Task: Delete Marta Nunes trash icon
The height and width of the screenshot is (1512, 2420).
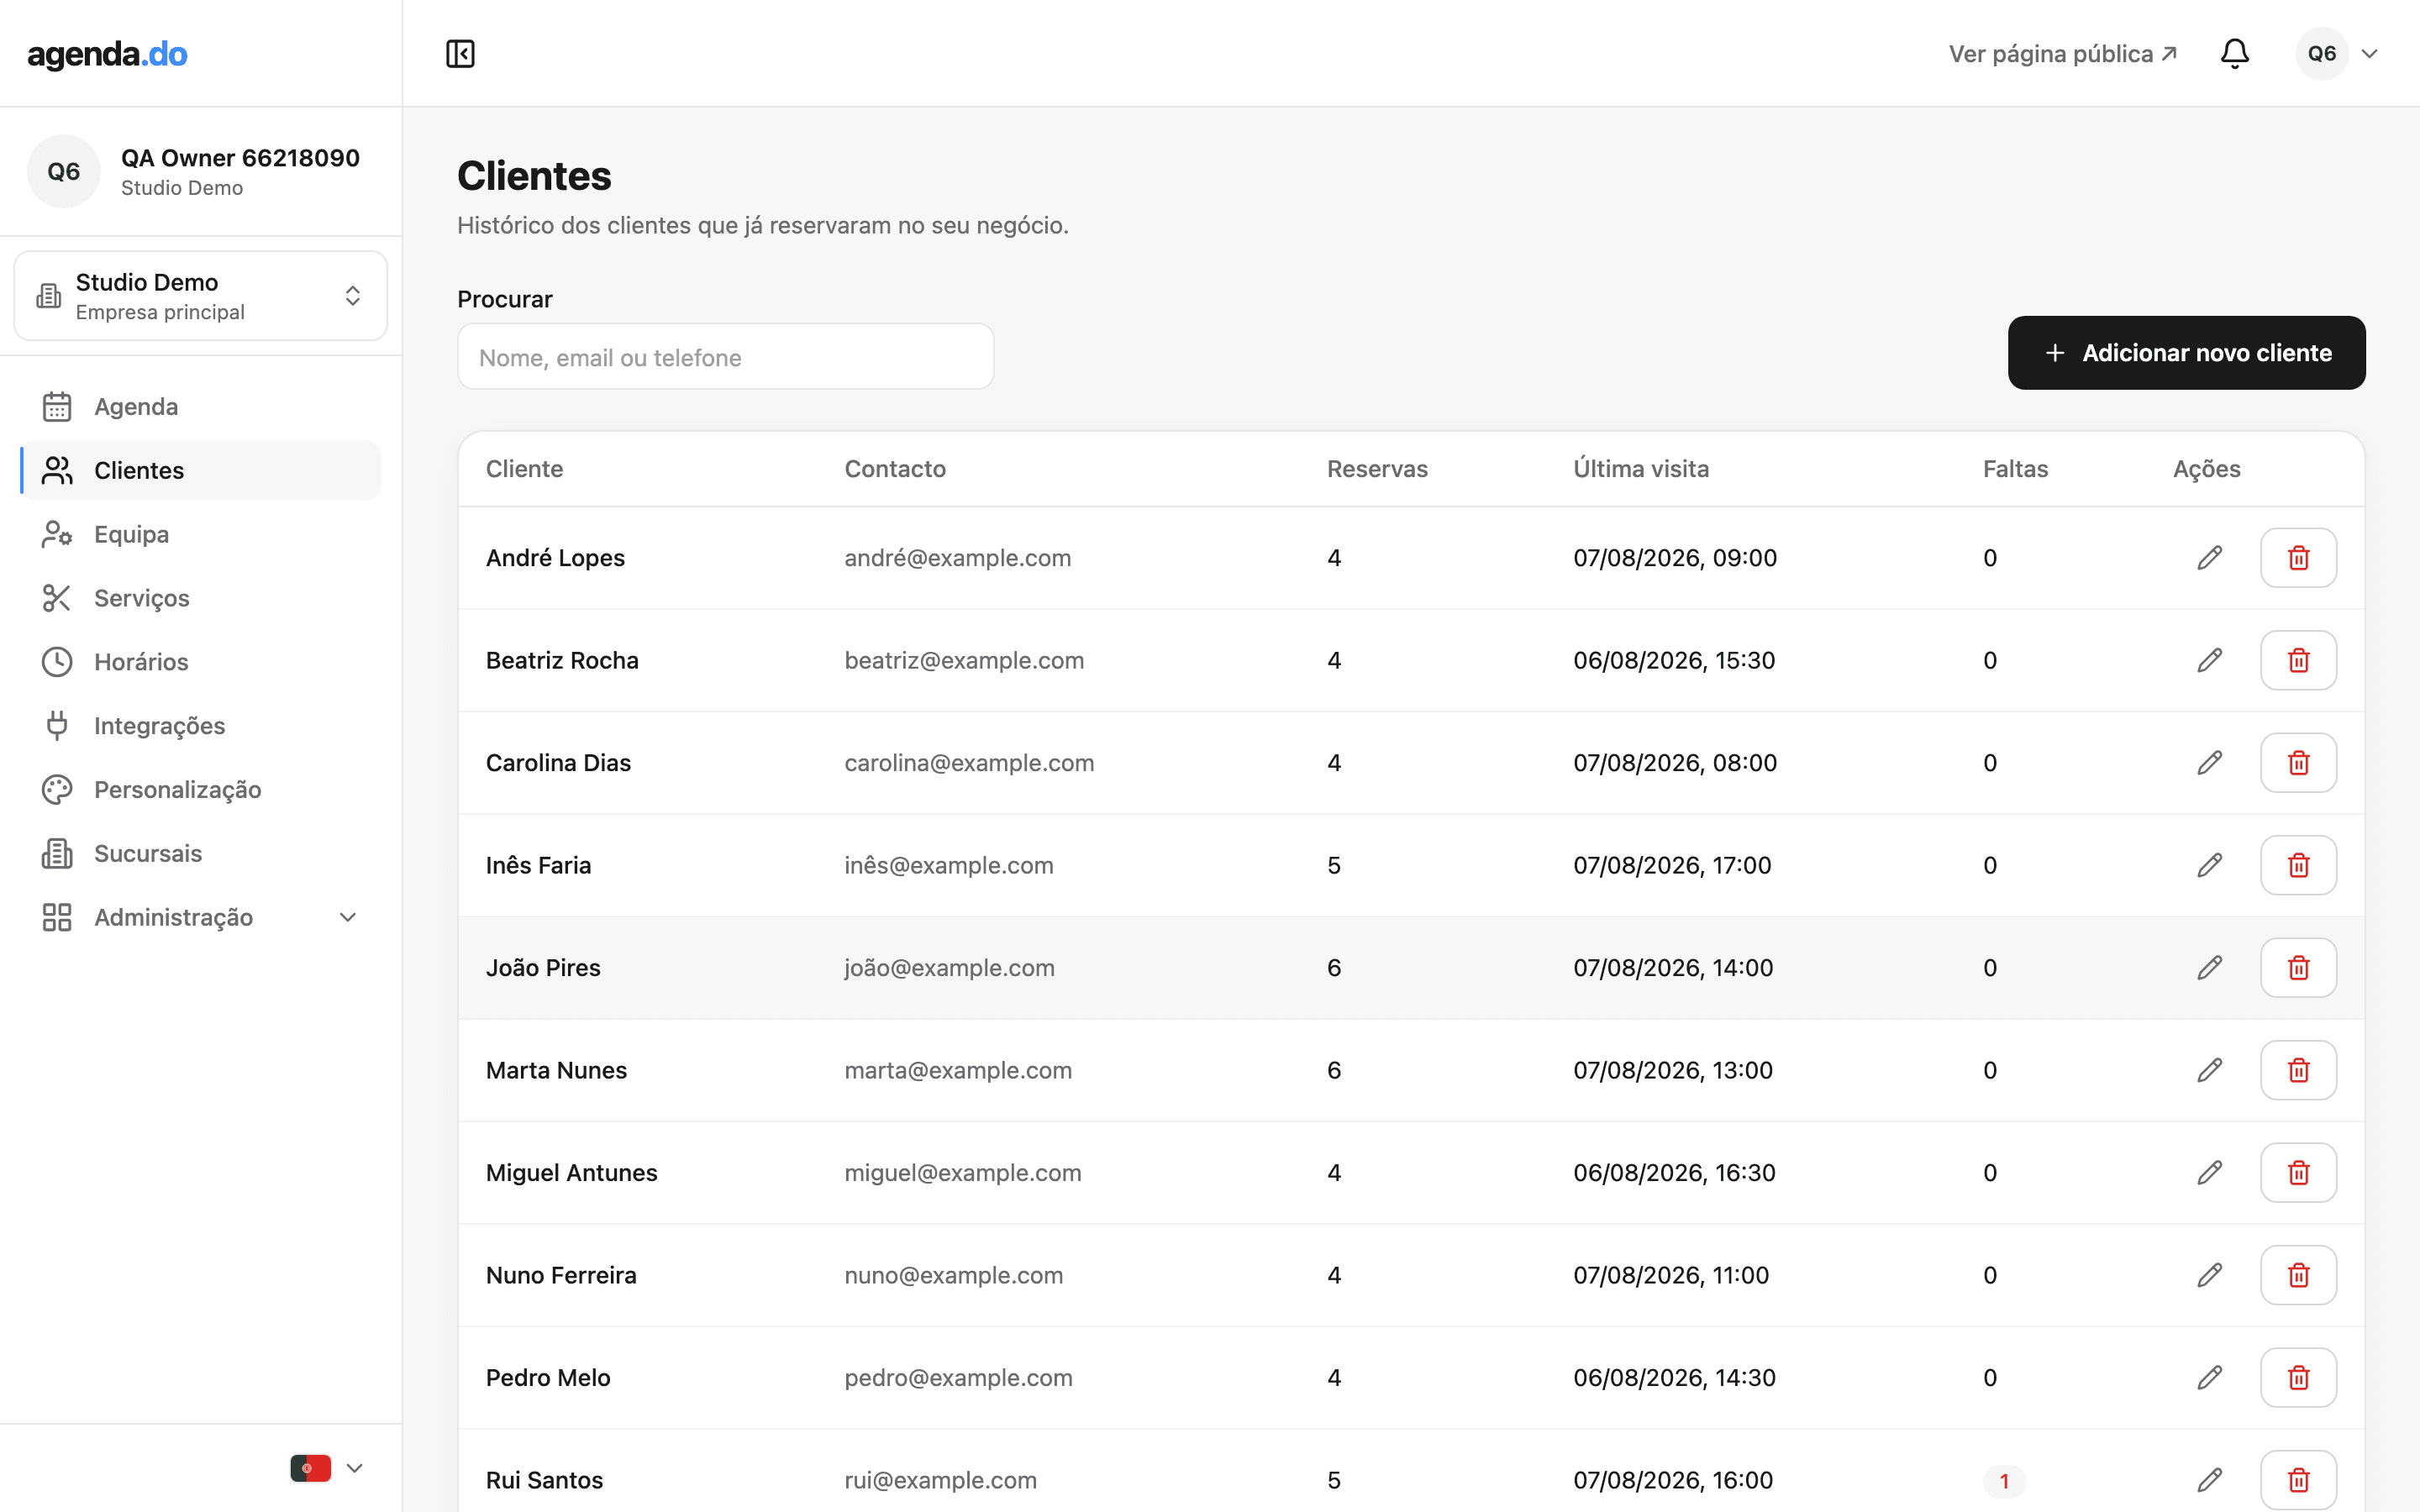Action: [x=2298, y=1070]
